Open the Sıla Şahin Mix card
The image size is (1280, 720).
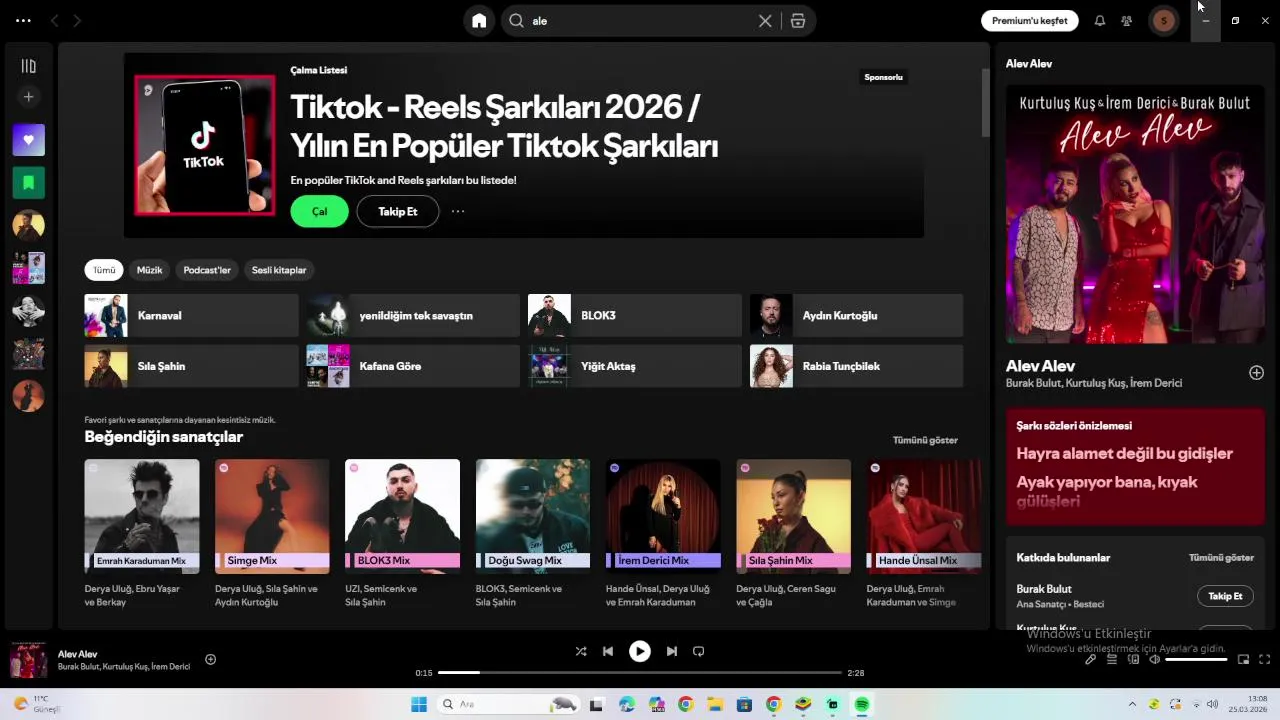pyautogui.click(x=793, y=533)
